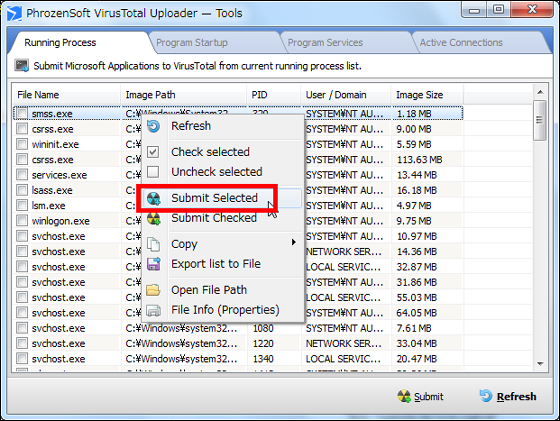Click the 1.18 MB image size cell
The width and height of the screenshot is (560, 421).
tap(414, 114)
